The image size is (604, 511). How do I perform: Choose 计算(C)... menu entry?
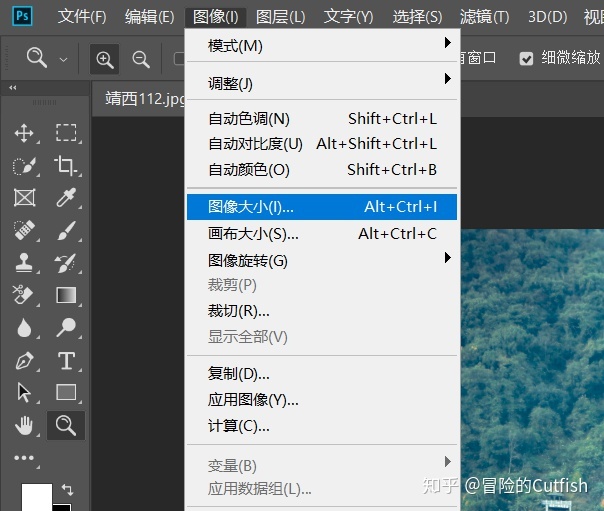322,426
